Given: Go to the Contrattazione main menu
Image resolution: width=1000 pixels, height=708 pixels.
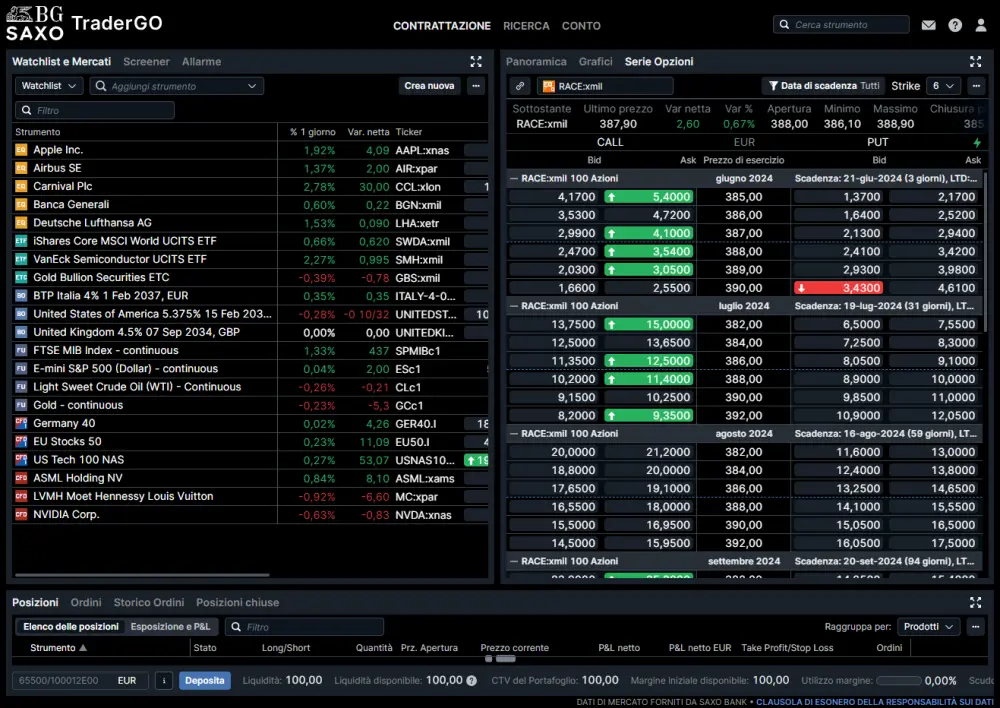Looking at the screenshot, I should [441, 26].
